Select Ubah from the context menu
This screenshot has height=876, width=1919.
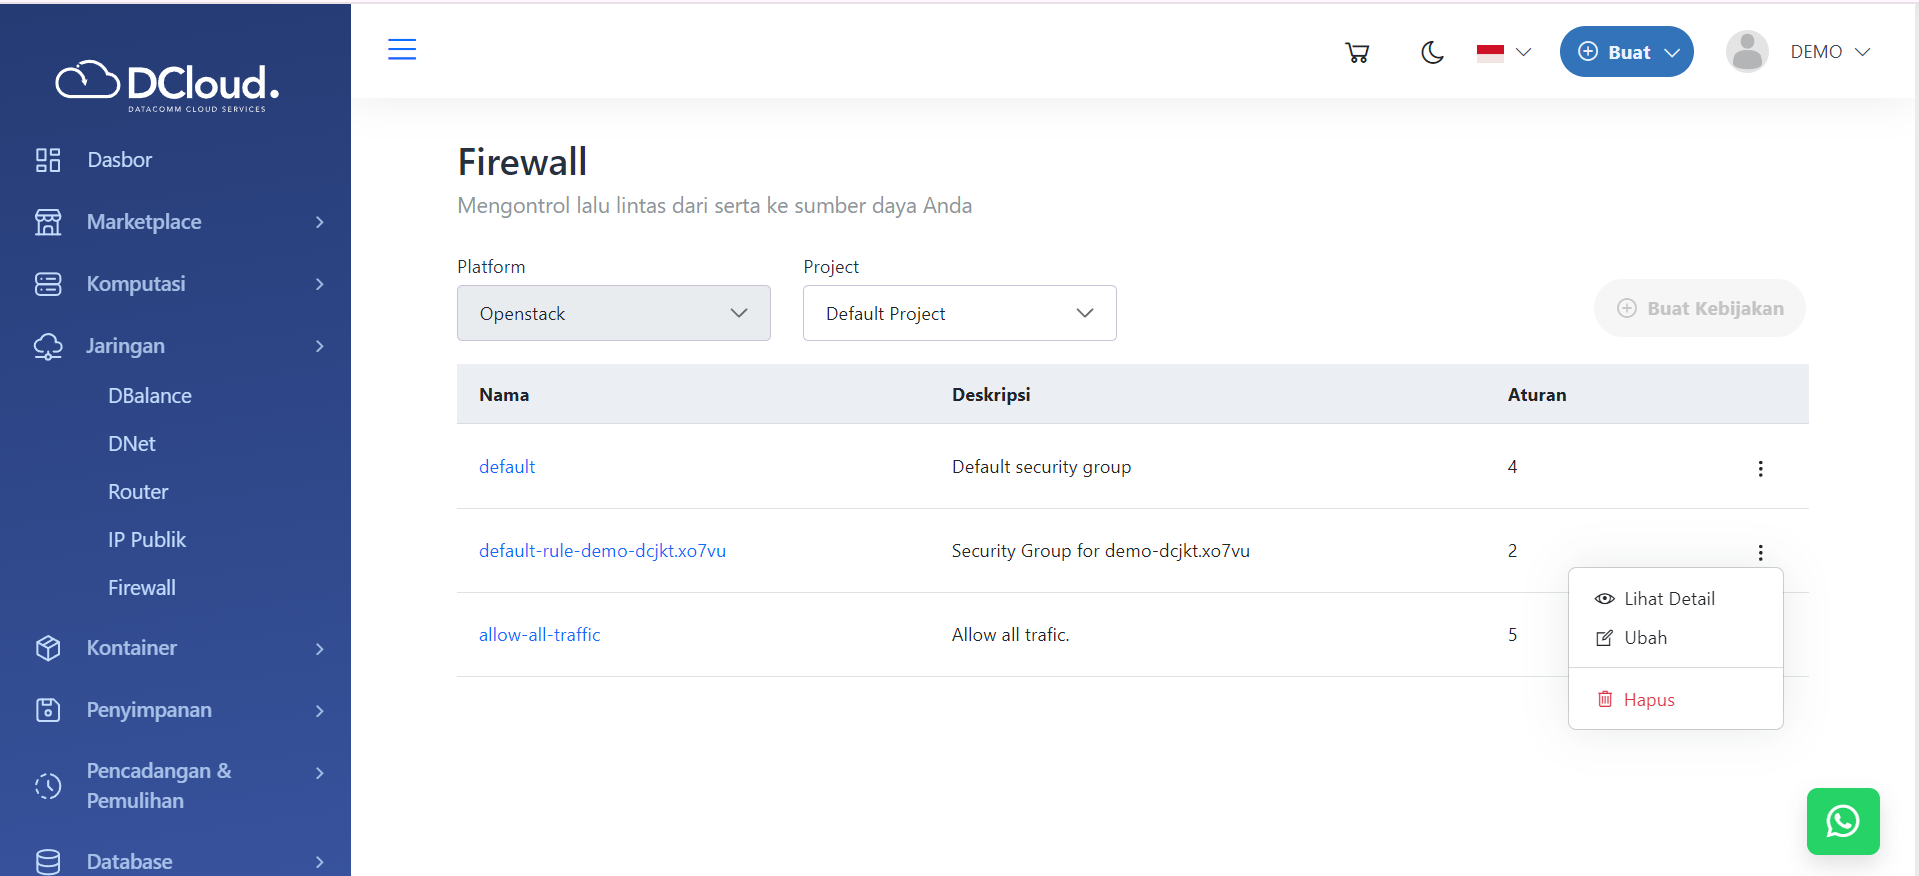[1645, 638]
